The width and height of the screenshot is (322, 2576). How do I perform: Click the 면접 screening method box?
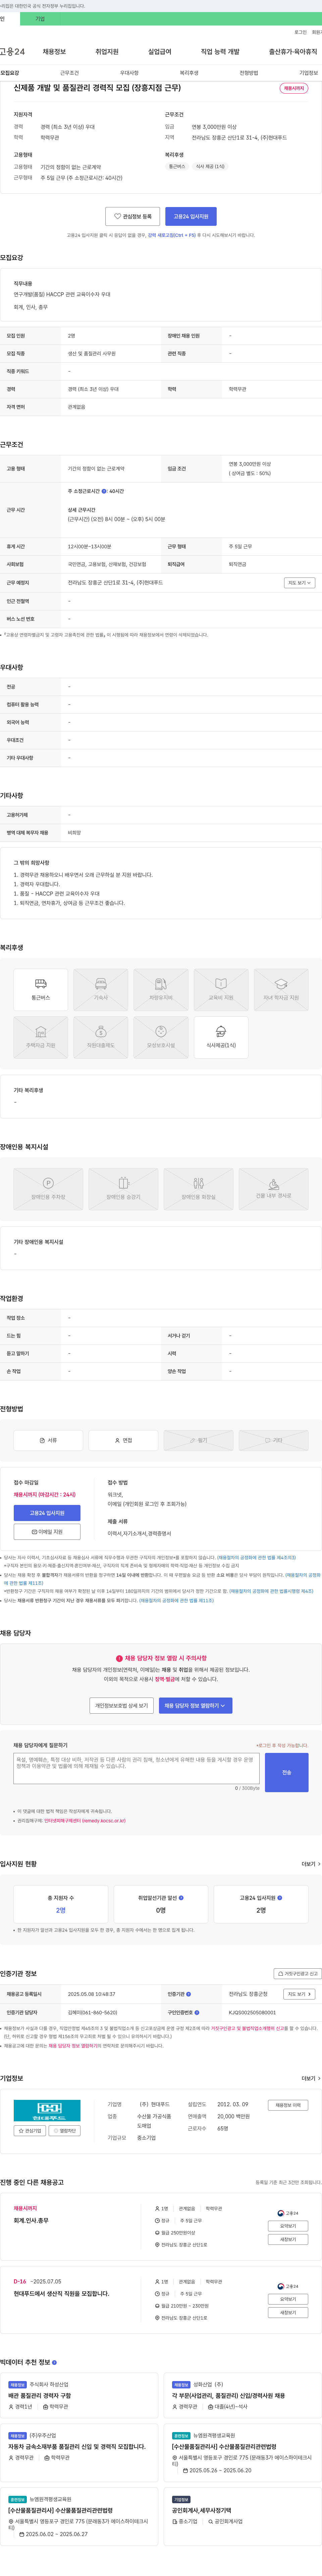pyautogui.click(x=123, y=1440)
